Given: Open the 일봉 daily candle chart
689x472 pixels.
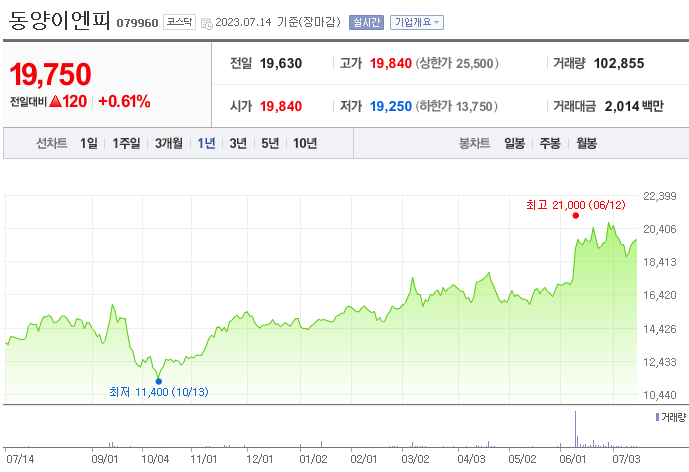Looking at the screenshot, I should pyautogui.click(x=515, y=143).
